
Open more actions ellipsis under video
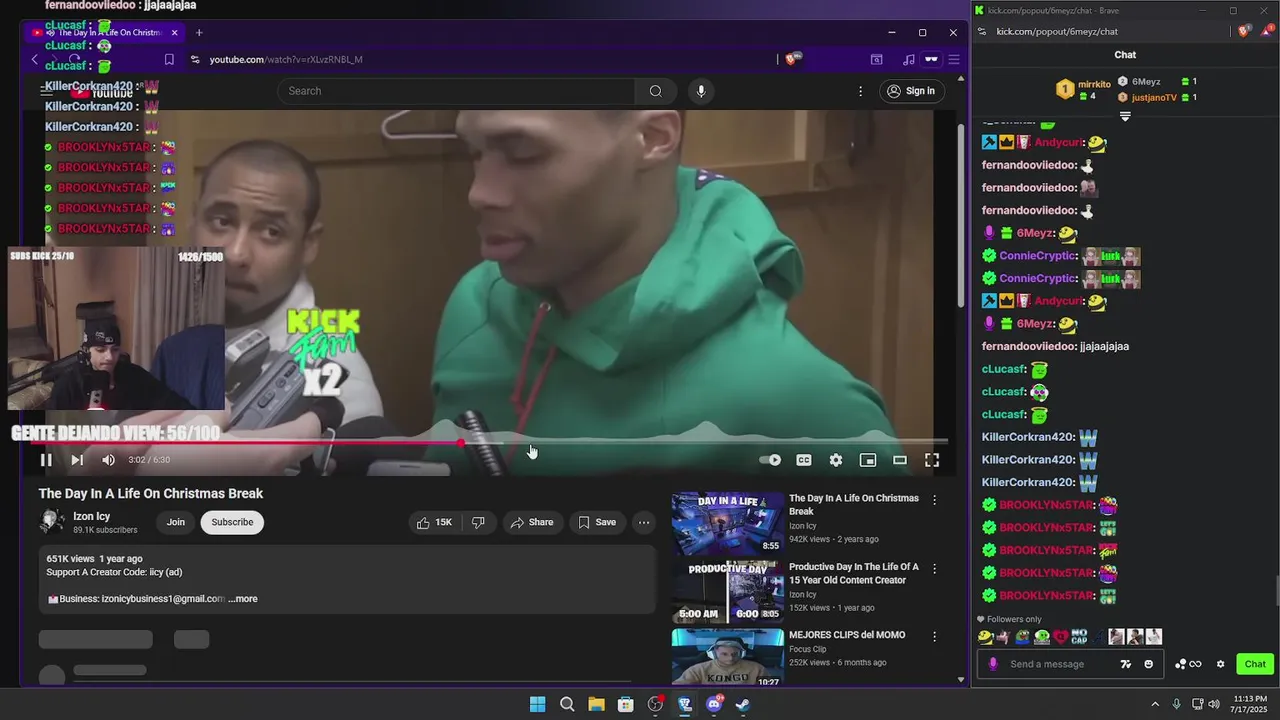[644, 522]
